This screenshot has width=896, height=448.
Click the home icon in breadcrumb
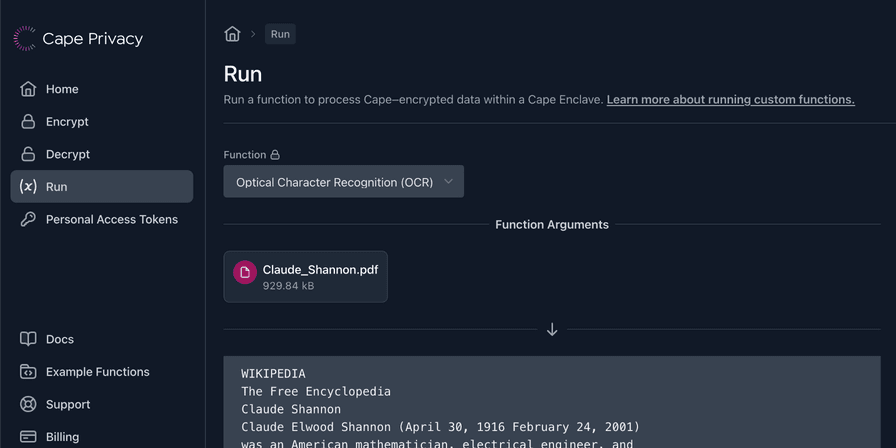pyautogui.click(x=232, y=34)
